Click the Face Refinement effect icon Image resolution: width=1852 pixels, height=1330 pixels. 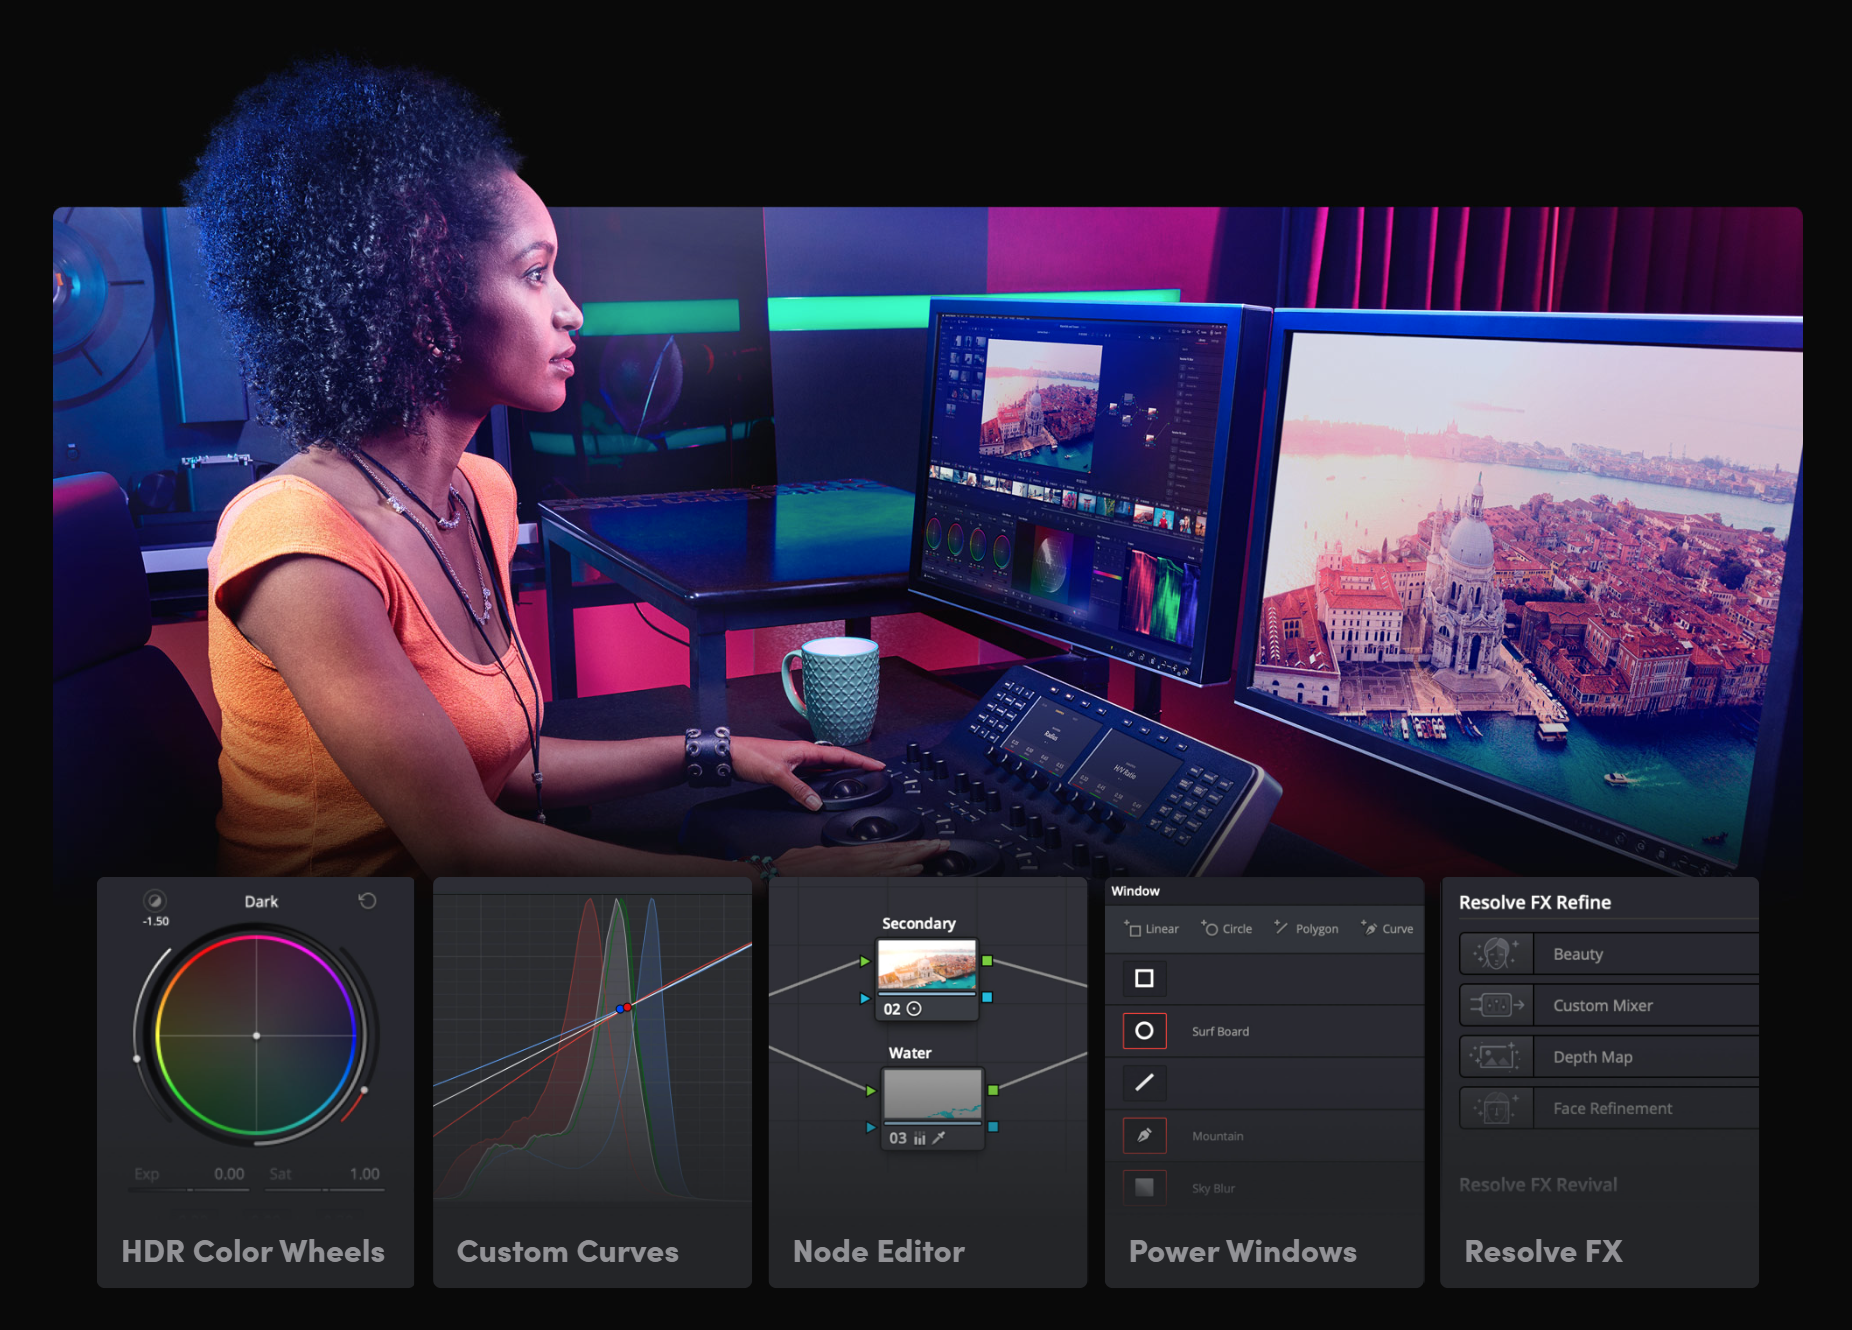pos(1496,1108)
